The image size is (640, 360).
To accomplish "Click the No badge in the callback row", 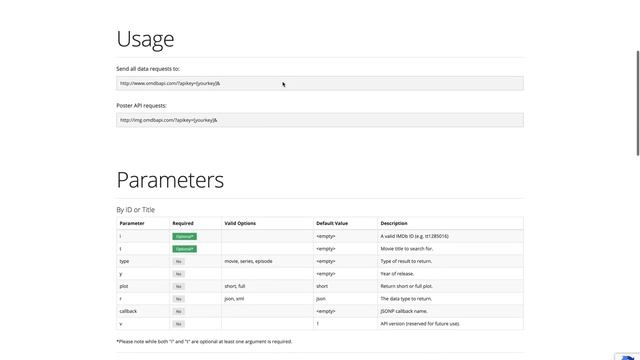I will coord(178,311).
